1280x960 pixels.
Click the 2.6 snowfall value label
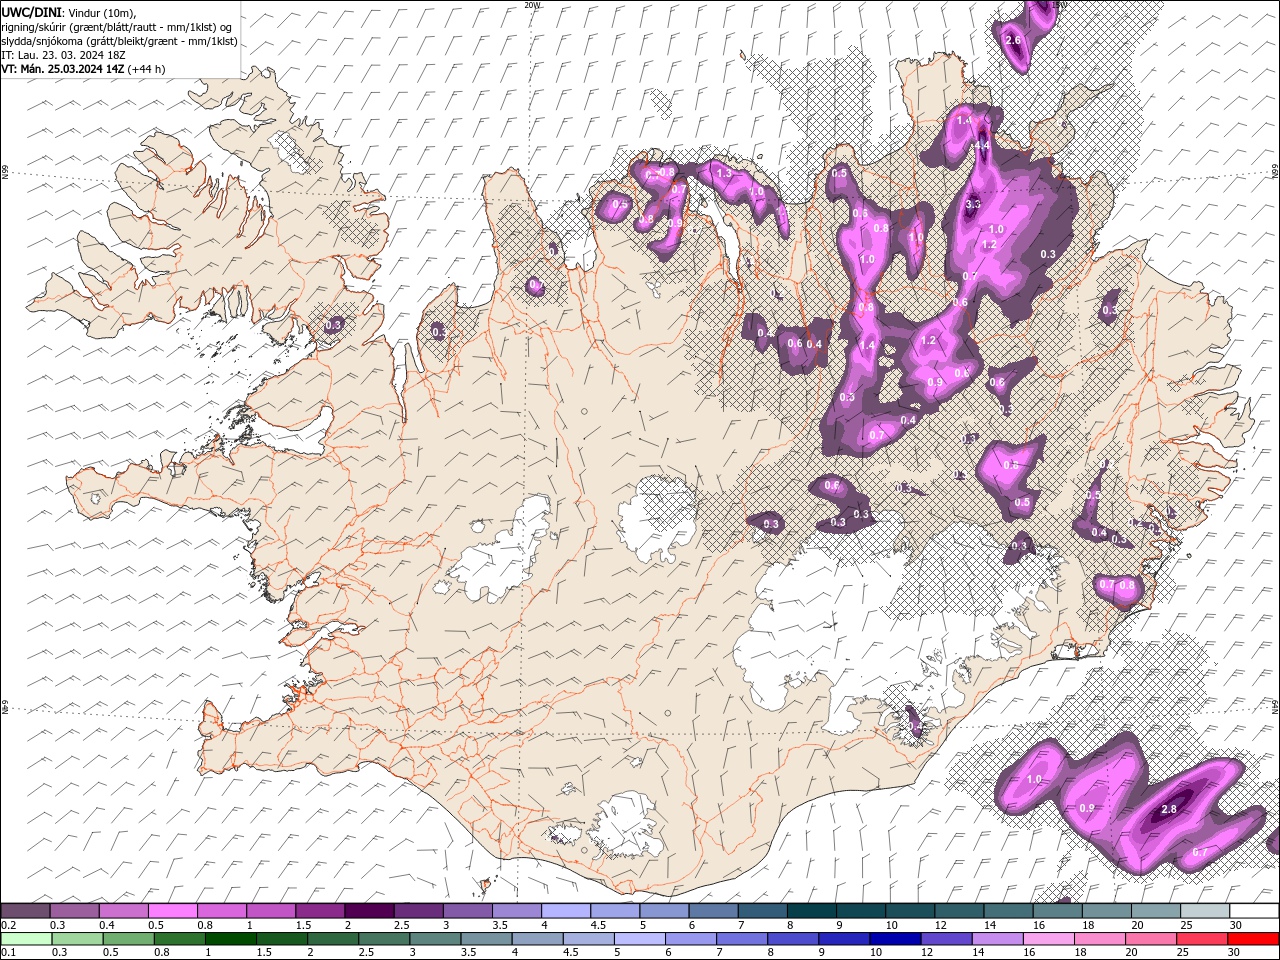coord(1012,40)
